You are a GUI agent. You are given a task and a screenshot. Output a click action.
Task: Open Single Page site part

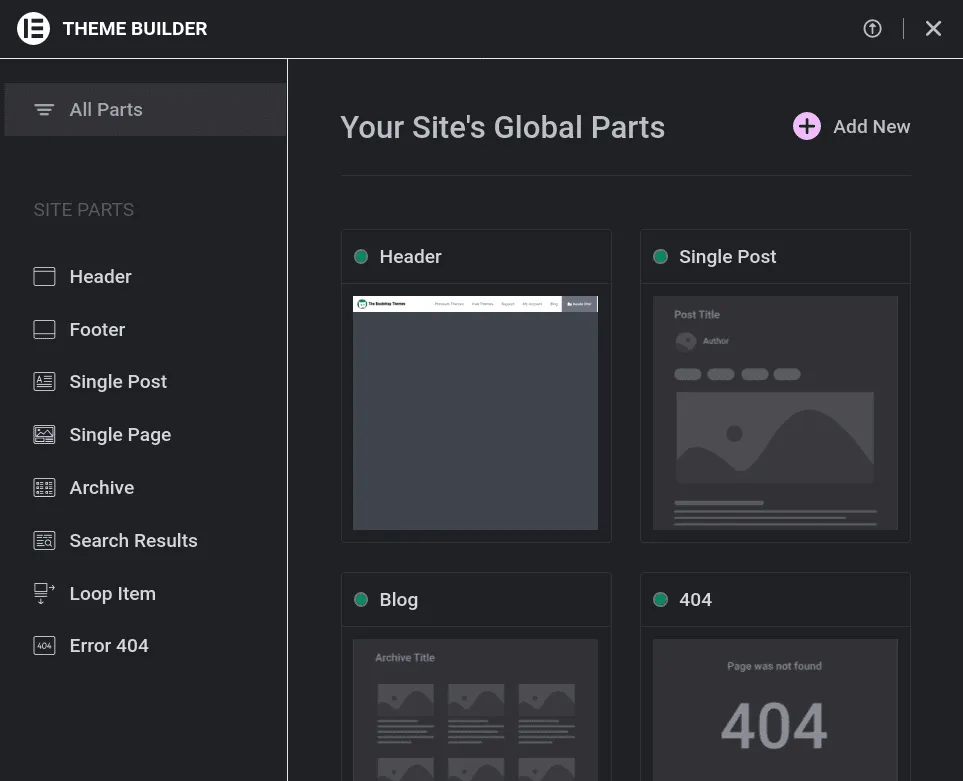pyautogui.click(x=120, y=435)
